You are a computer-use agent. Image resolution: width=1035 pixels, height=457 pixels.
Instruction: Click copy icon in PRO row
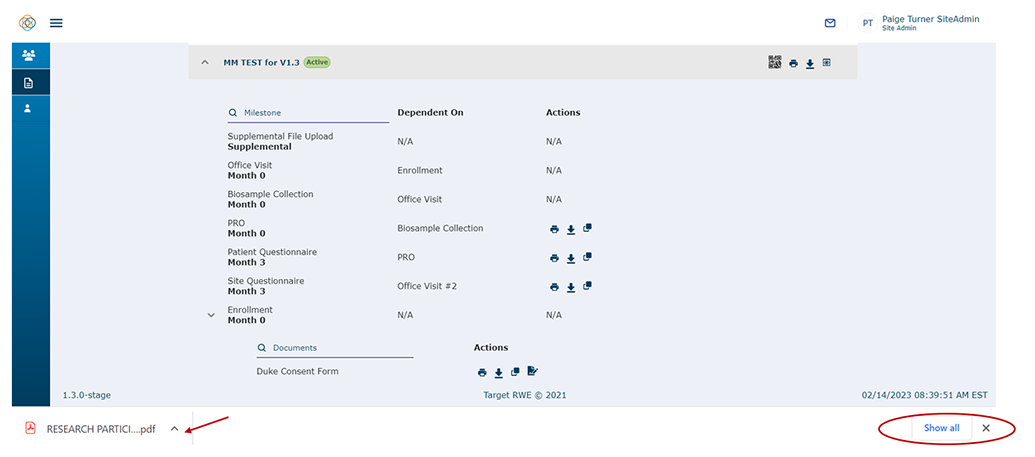pyautogui.click(x=587, y=228)
